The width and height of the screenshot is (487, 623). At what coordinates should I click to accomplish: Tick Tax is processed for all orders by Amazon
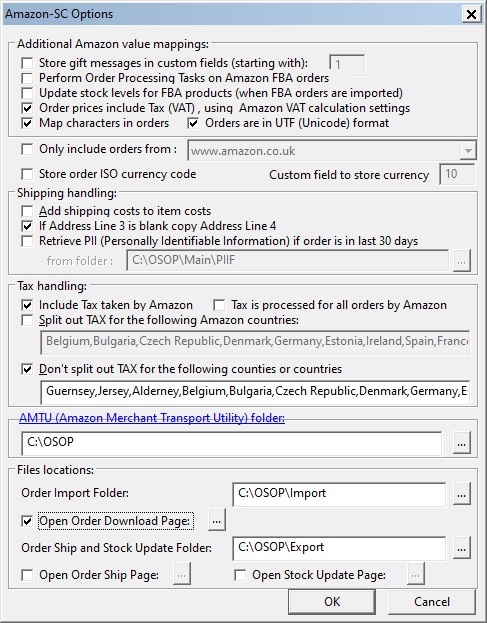click(x=219, y=305)
